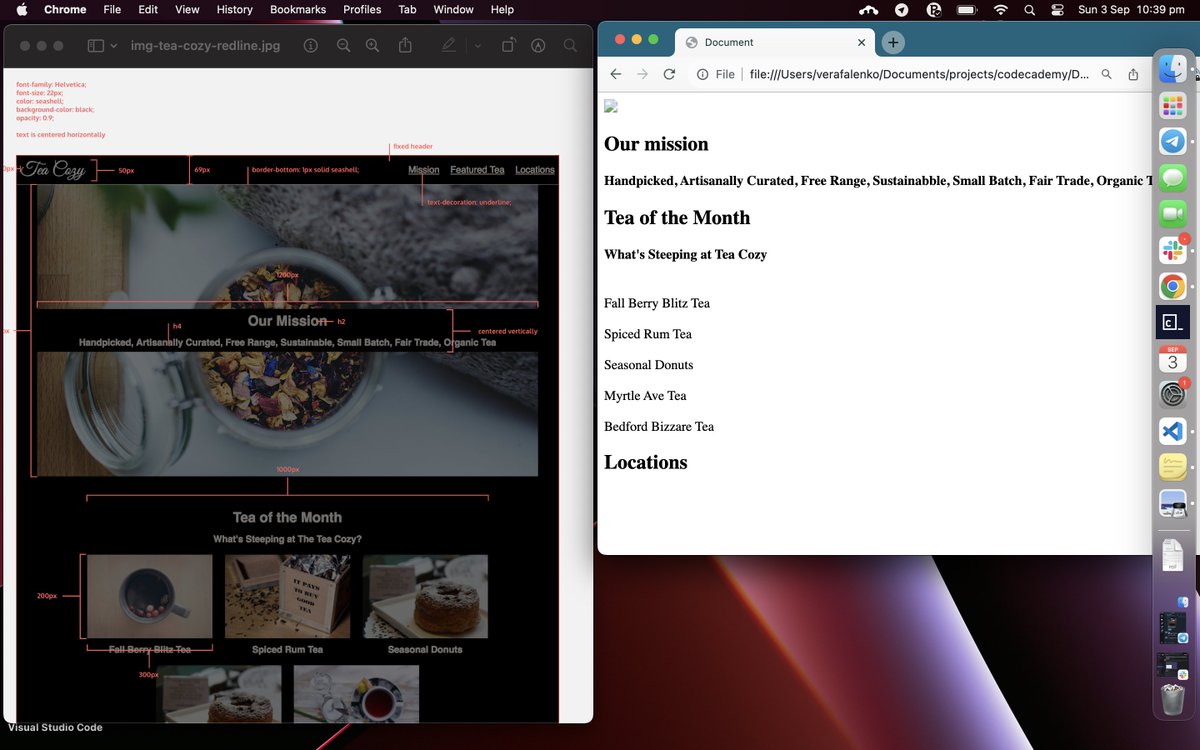
Task: Open Visual Studio Code from the Dock
Action: point(1173,431)
